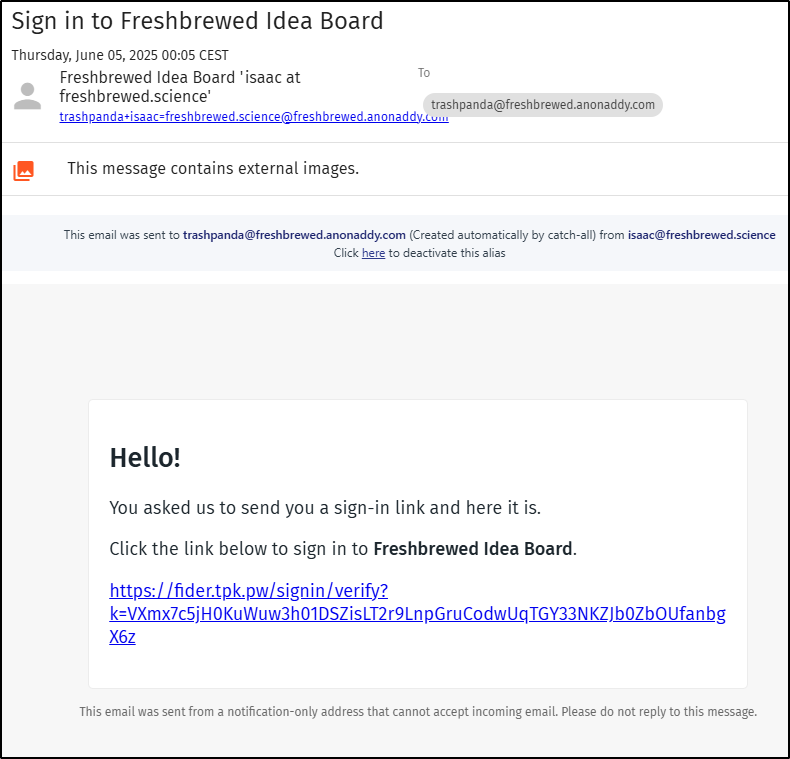Click "This message contains external images." notice
Screen dimensions: 790x759
click(x=213, y=168)
